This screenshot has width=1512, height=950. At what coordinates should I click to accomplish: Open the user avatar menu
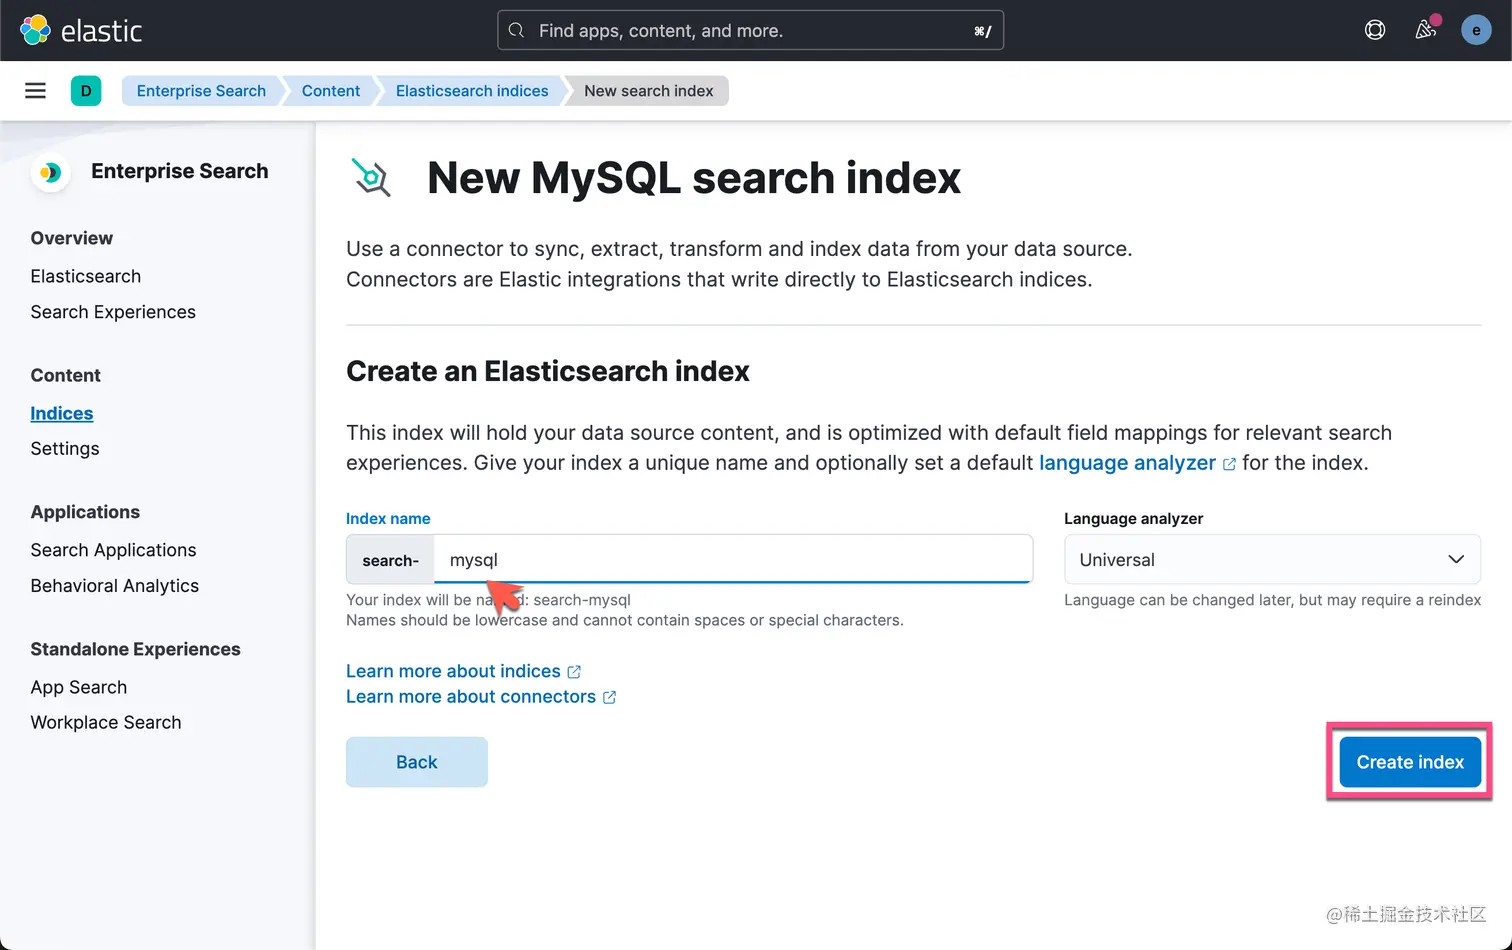pos(1476,30)
